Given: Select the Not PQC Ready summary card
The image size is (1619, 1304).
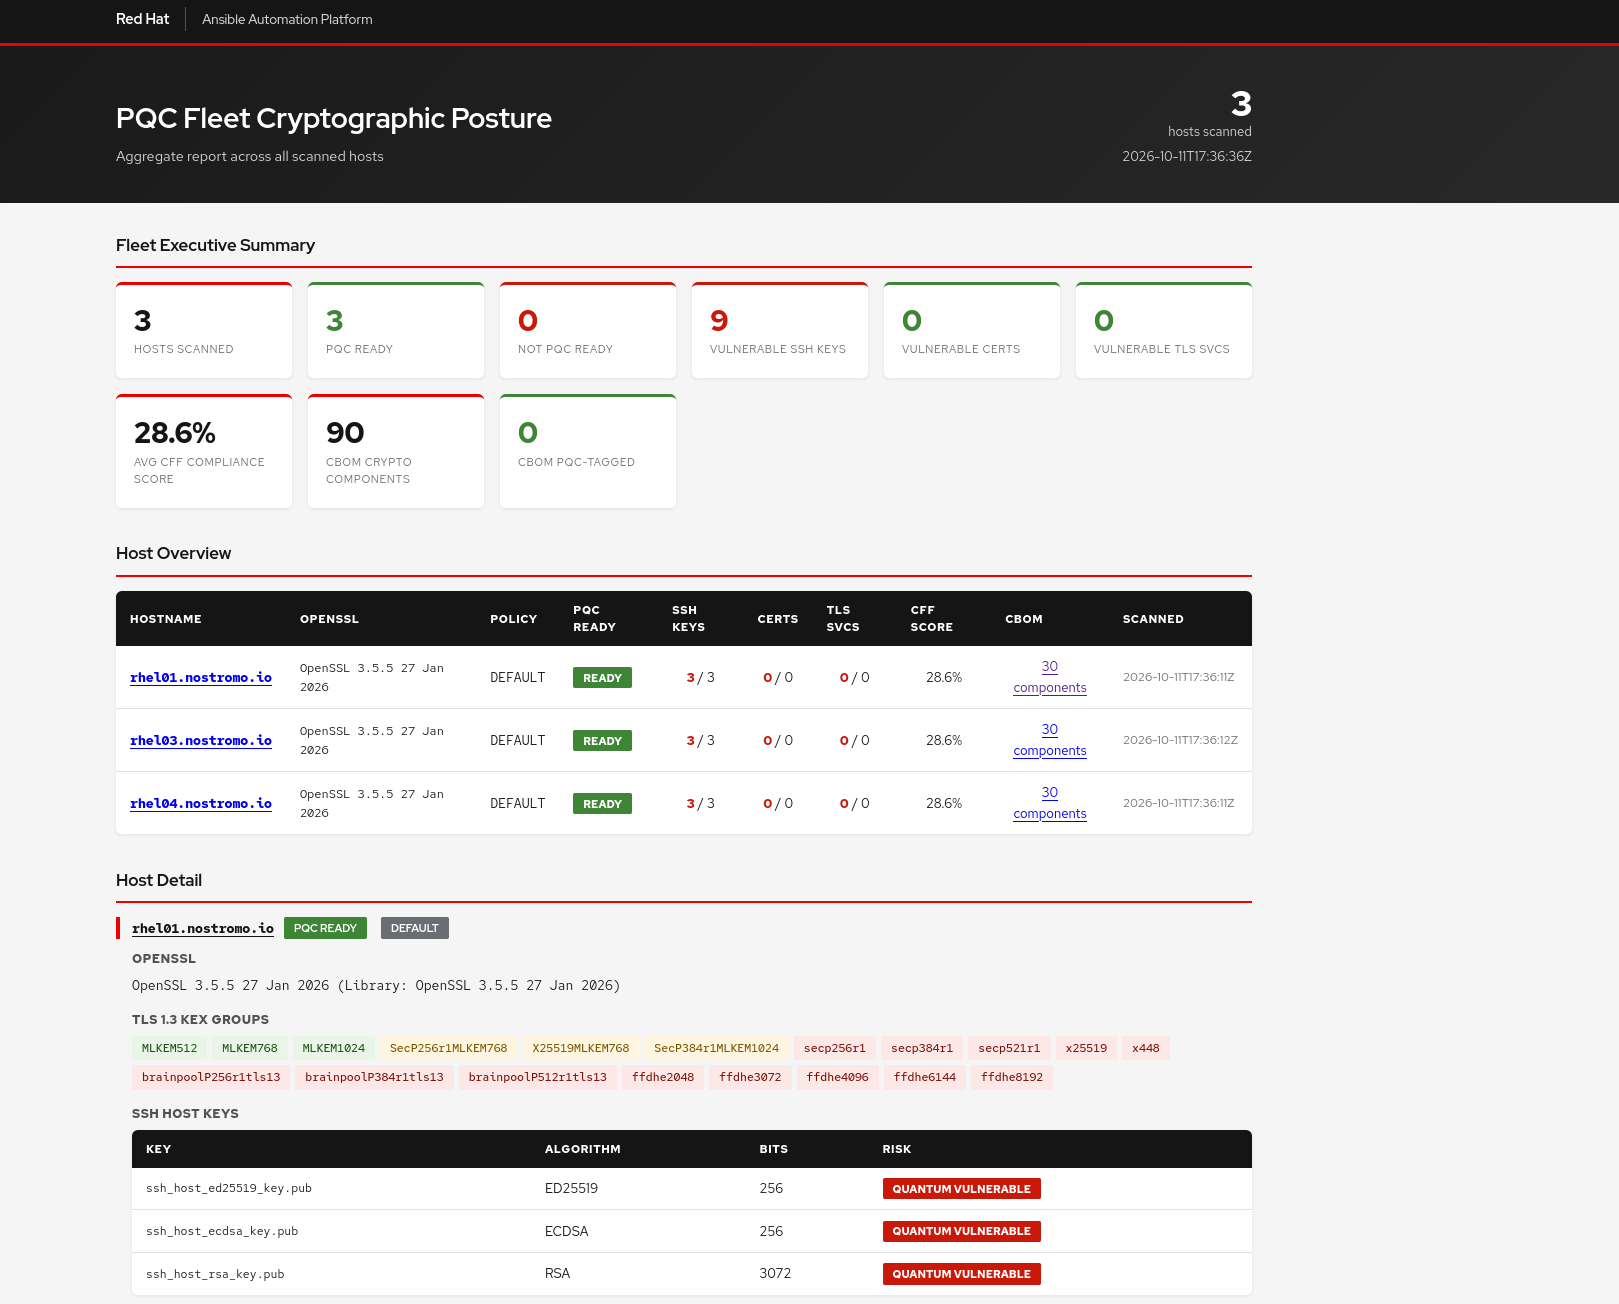Looking at the screenshot, I should pyautogui.click(x=588, y=330).
